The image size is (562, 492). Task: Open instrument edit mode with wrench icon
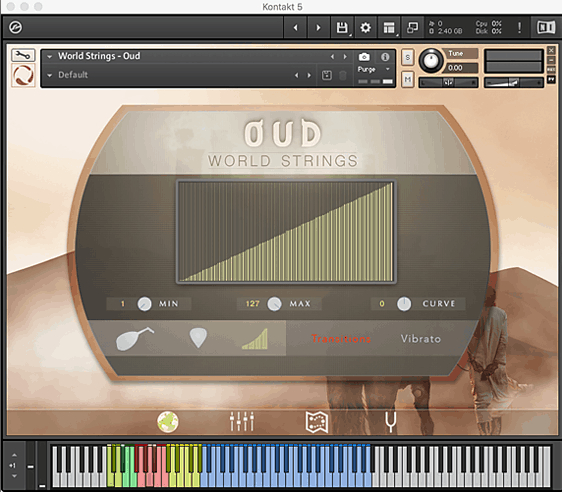coord(23,55)
